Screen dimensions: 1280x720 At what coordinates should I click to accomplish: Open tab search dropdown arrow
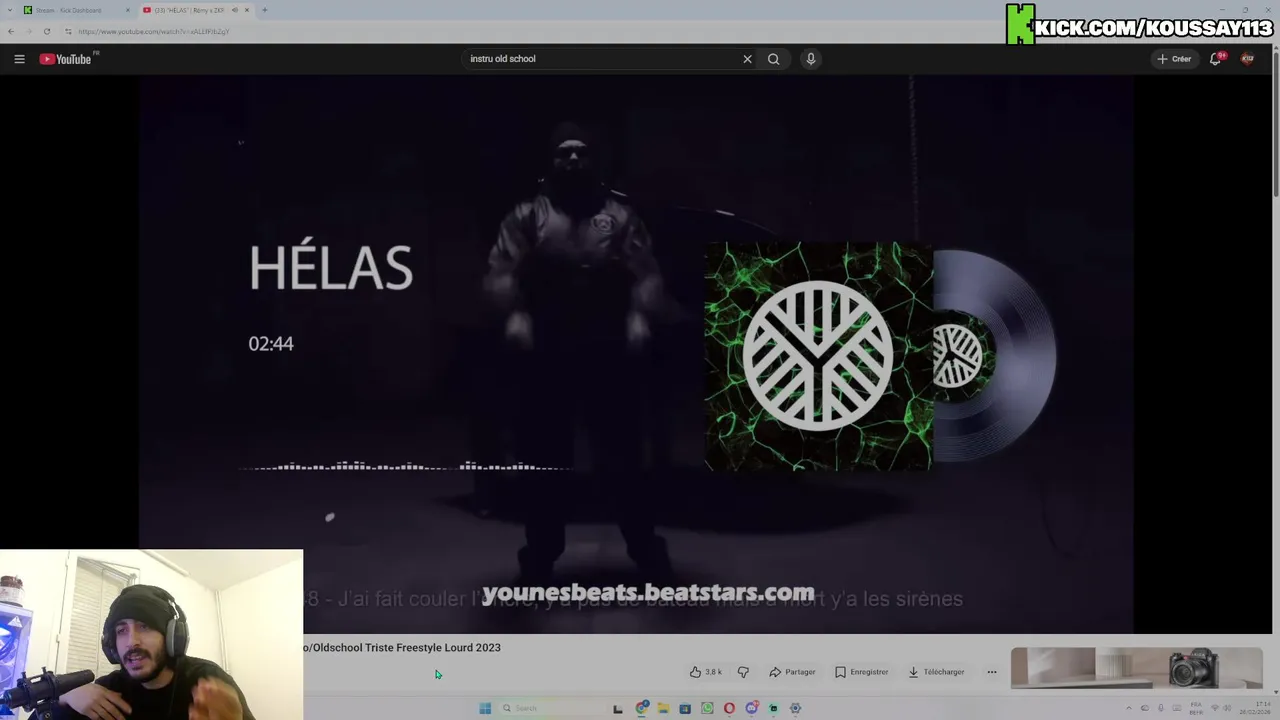10,10
